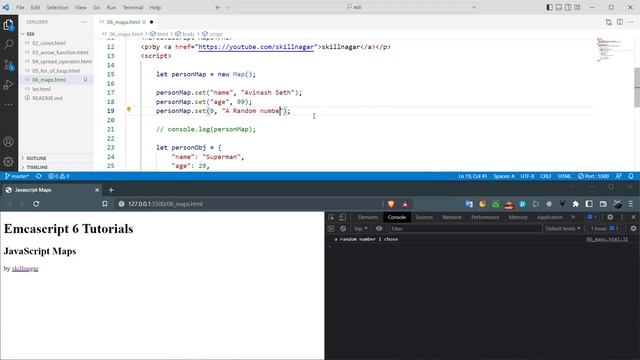
Task: Click the master branch in the status bar
Action: click(x=16, y=176)
